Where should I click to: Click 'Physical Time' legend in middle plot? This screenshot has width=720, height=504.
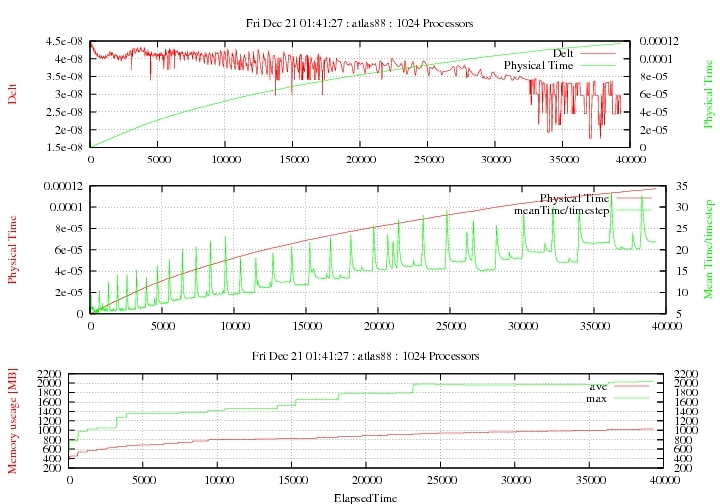[574, 197]
